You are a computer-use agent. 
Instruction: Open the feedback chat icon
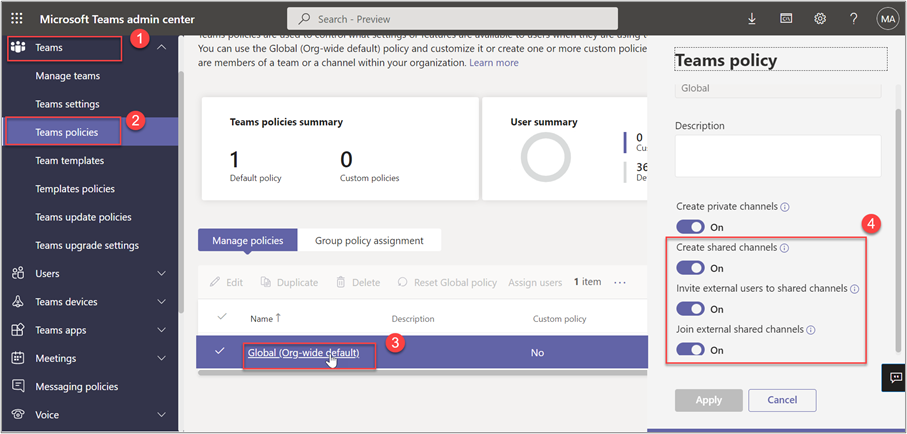pos(893,377)
